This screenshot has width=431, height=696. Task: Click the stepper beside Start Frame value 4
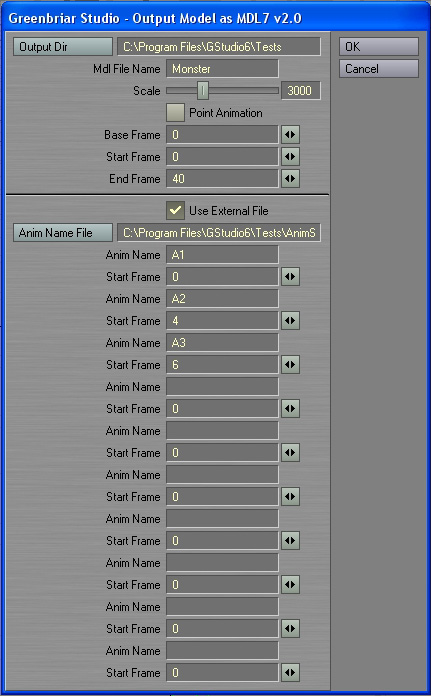click(290, 320)
